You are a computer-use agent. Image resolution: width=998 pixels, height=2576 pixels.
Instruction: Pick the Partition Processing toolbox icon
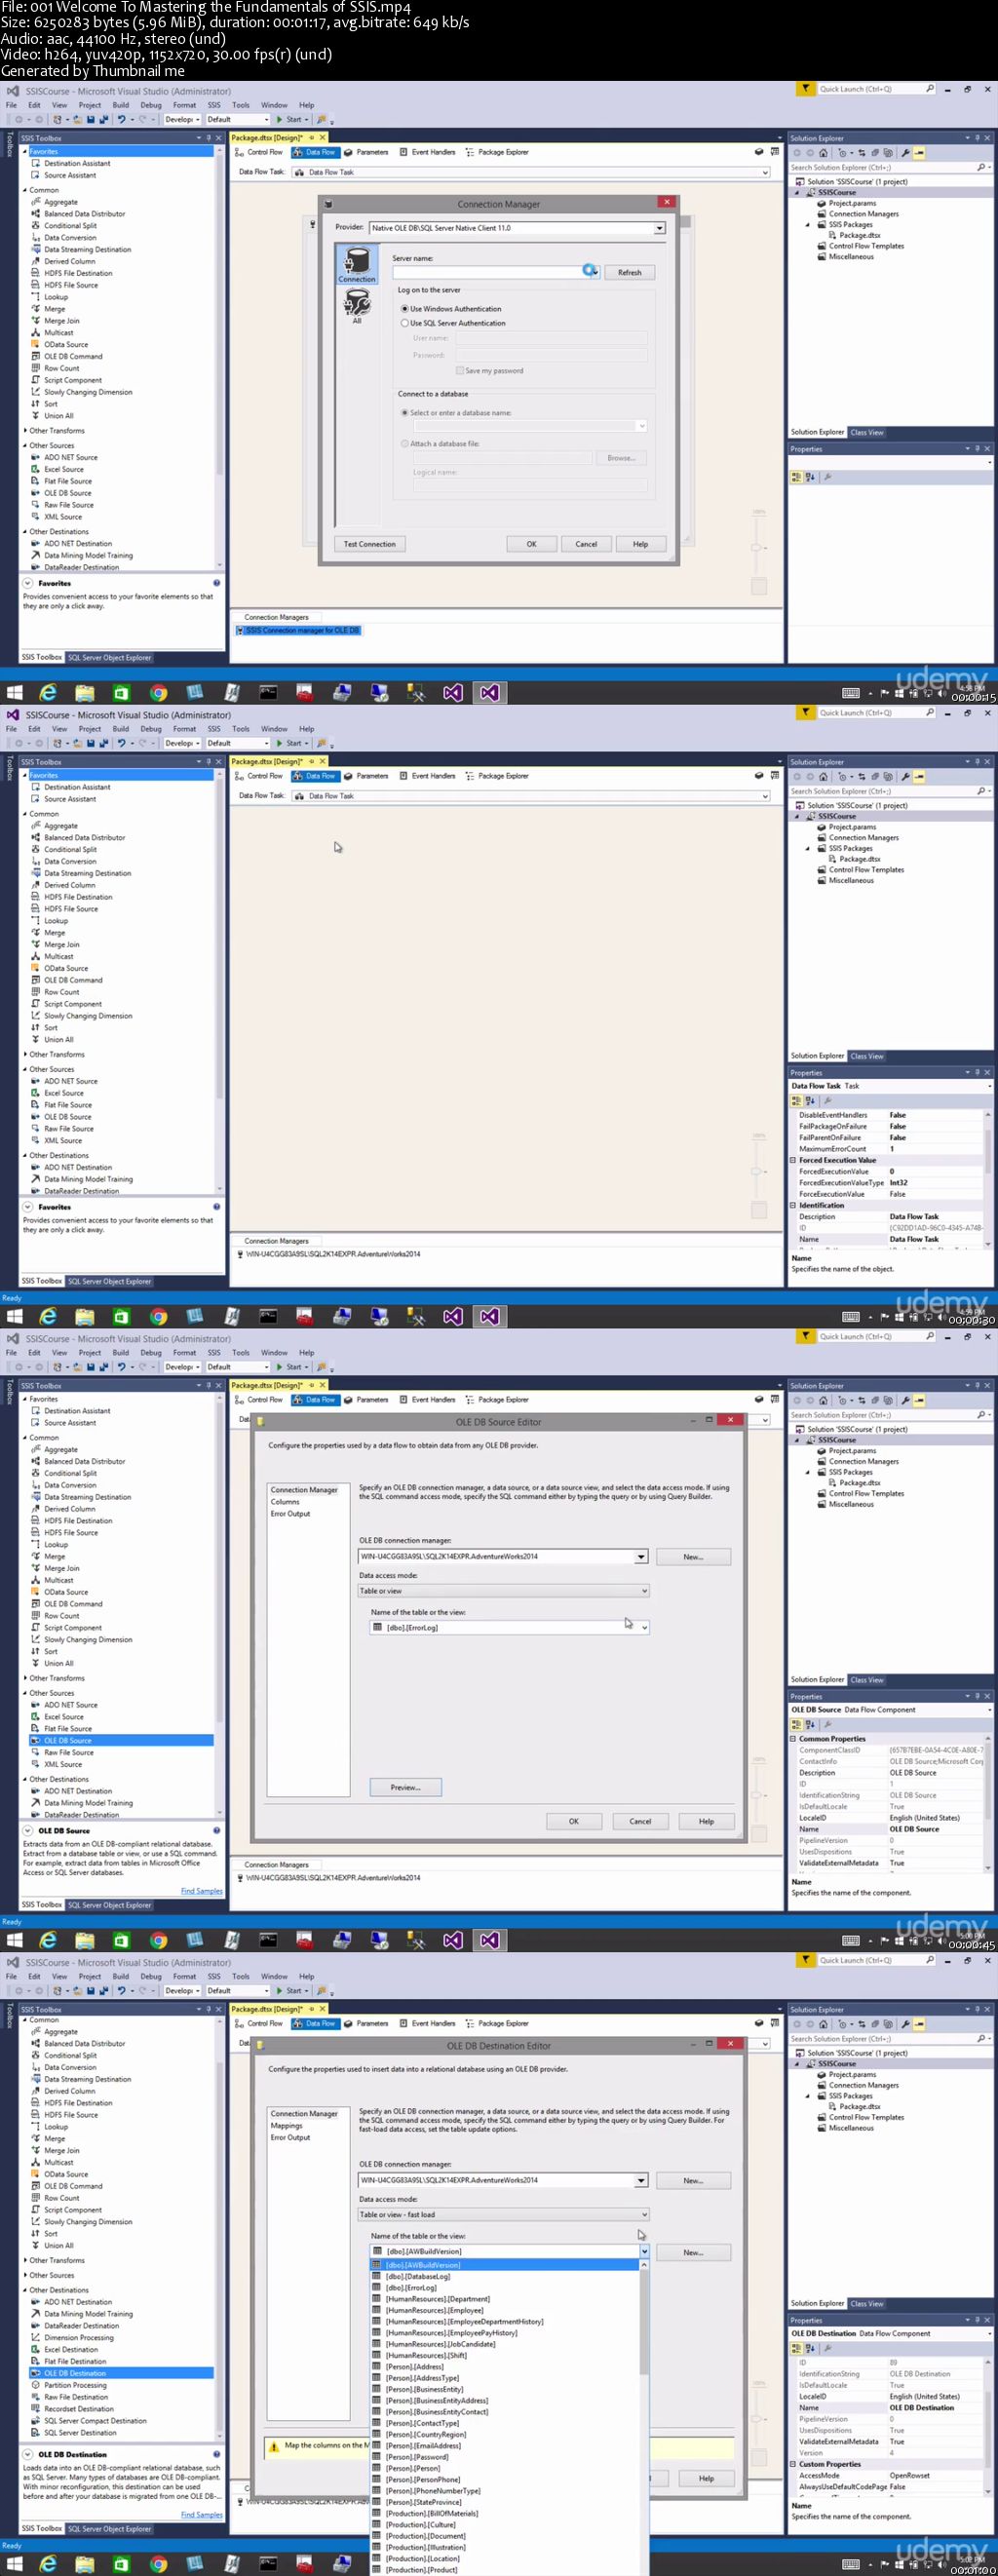(36, 2384)
